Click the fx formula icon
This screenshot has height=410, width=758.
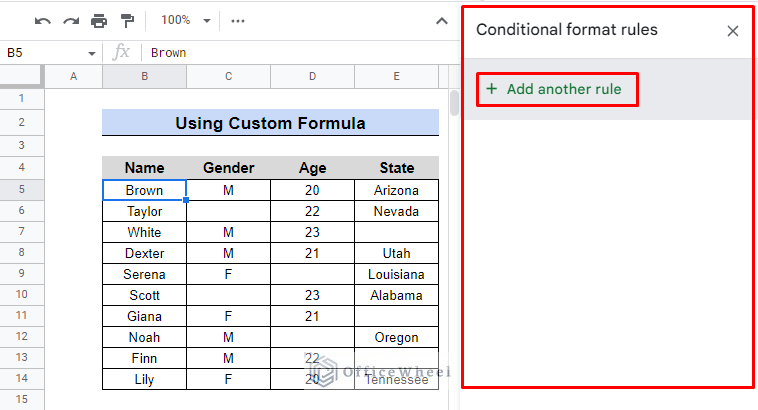121,52
